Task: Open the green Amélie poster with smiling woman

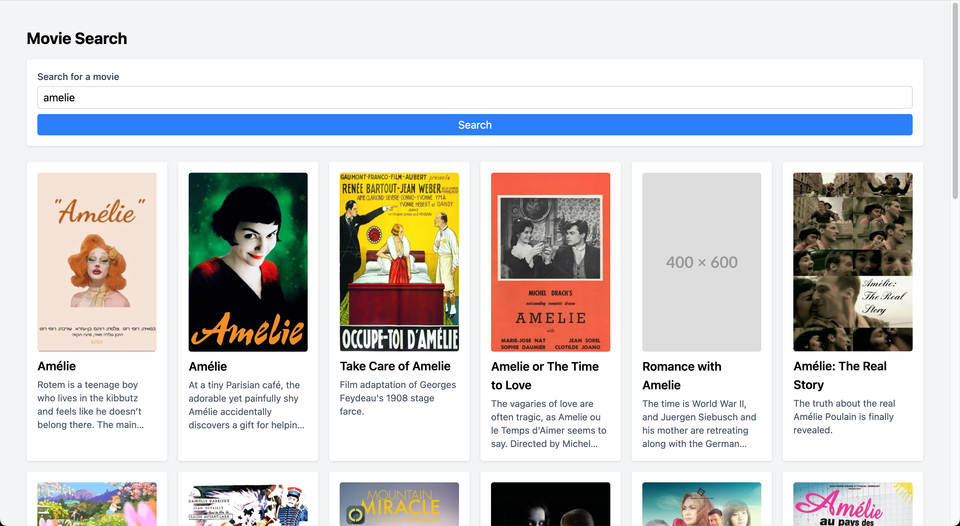Action: point(248,262)
